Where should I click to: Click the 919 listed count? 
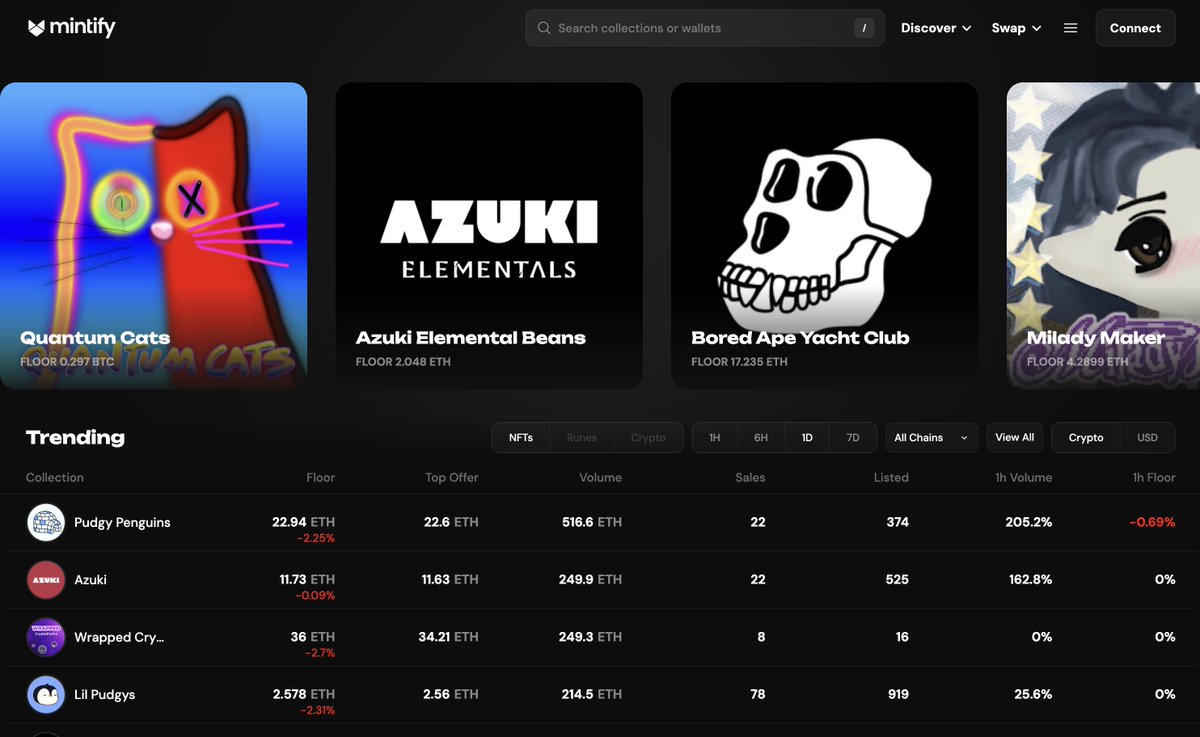(x=897, y=694)
